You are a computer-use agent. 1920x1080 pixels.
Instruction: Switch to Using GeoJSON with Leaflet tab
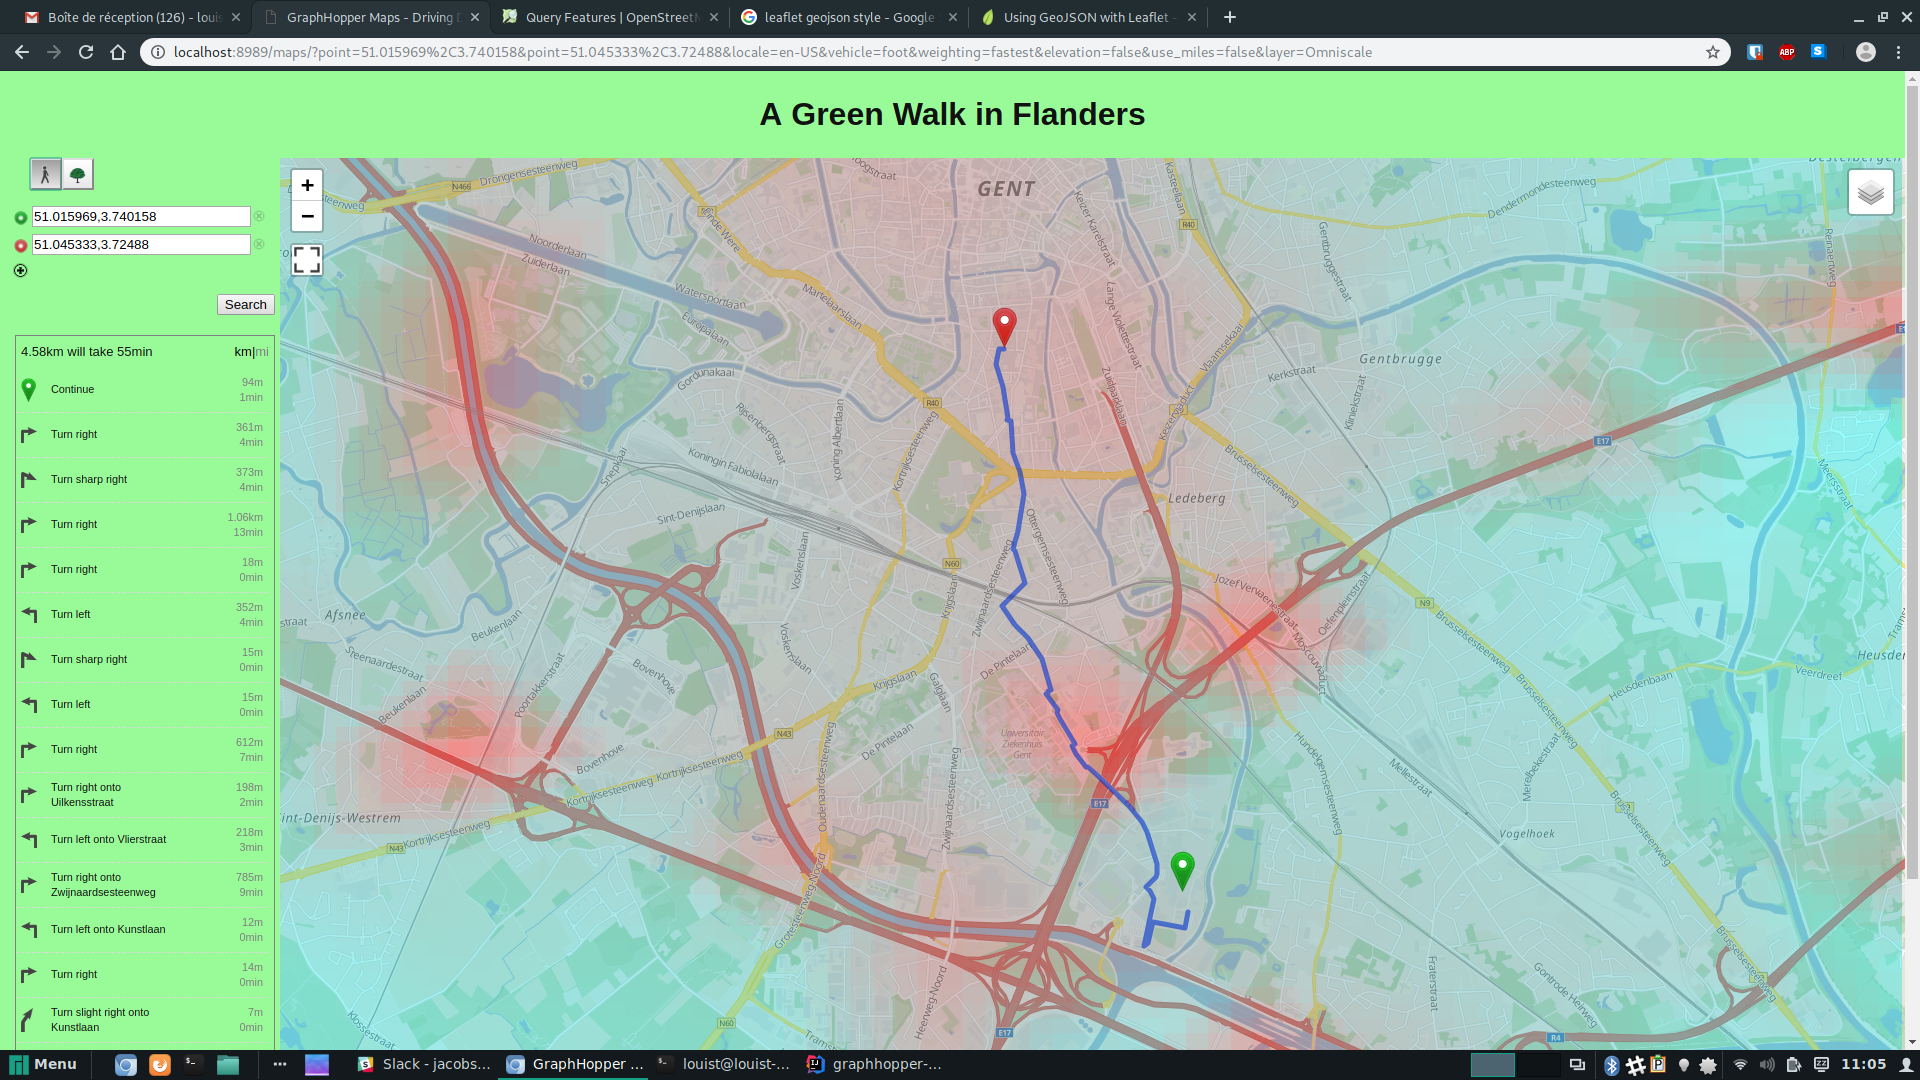[1085, 17]
